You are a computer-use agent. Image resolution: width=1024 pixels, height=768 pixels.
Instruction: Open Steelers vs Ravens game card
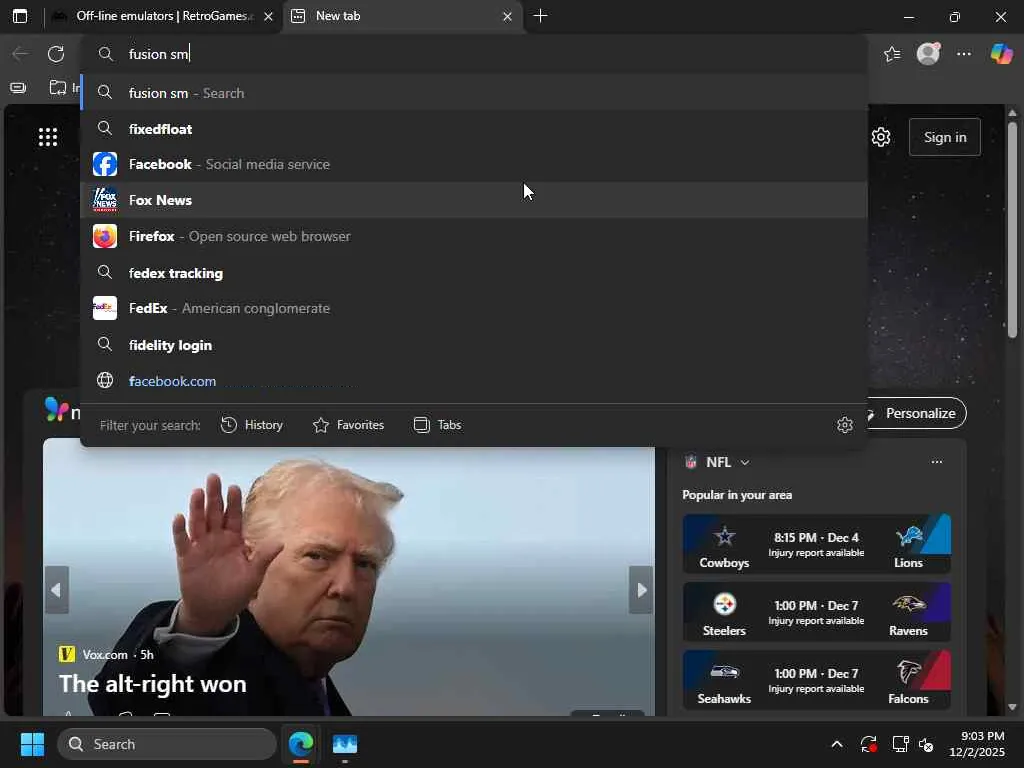pyautogui.click(x=816, y=612)
